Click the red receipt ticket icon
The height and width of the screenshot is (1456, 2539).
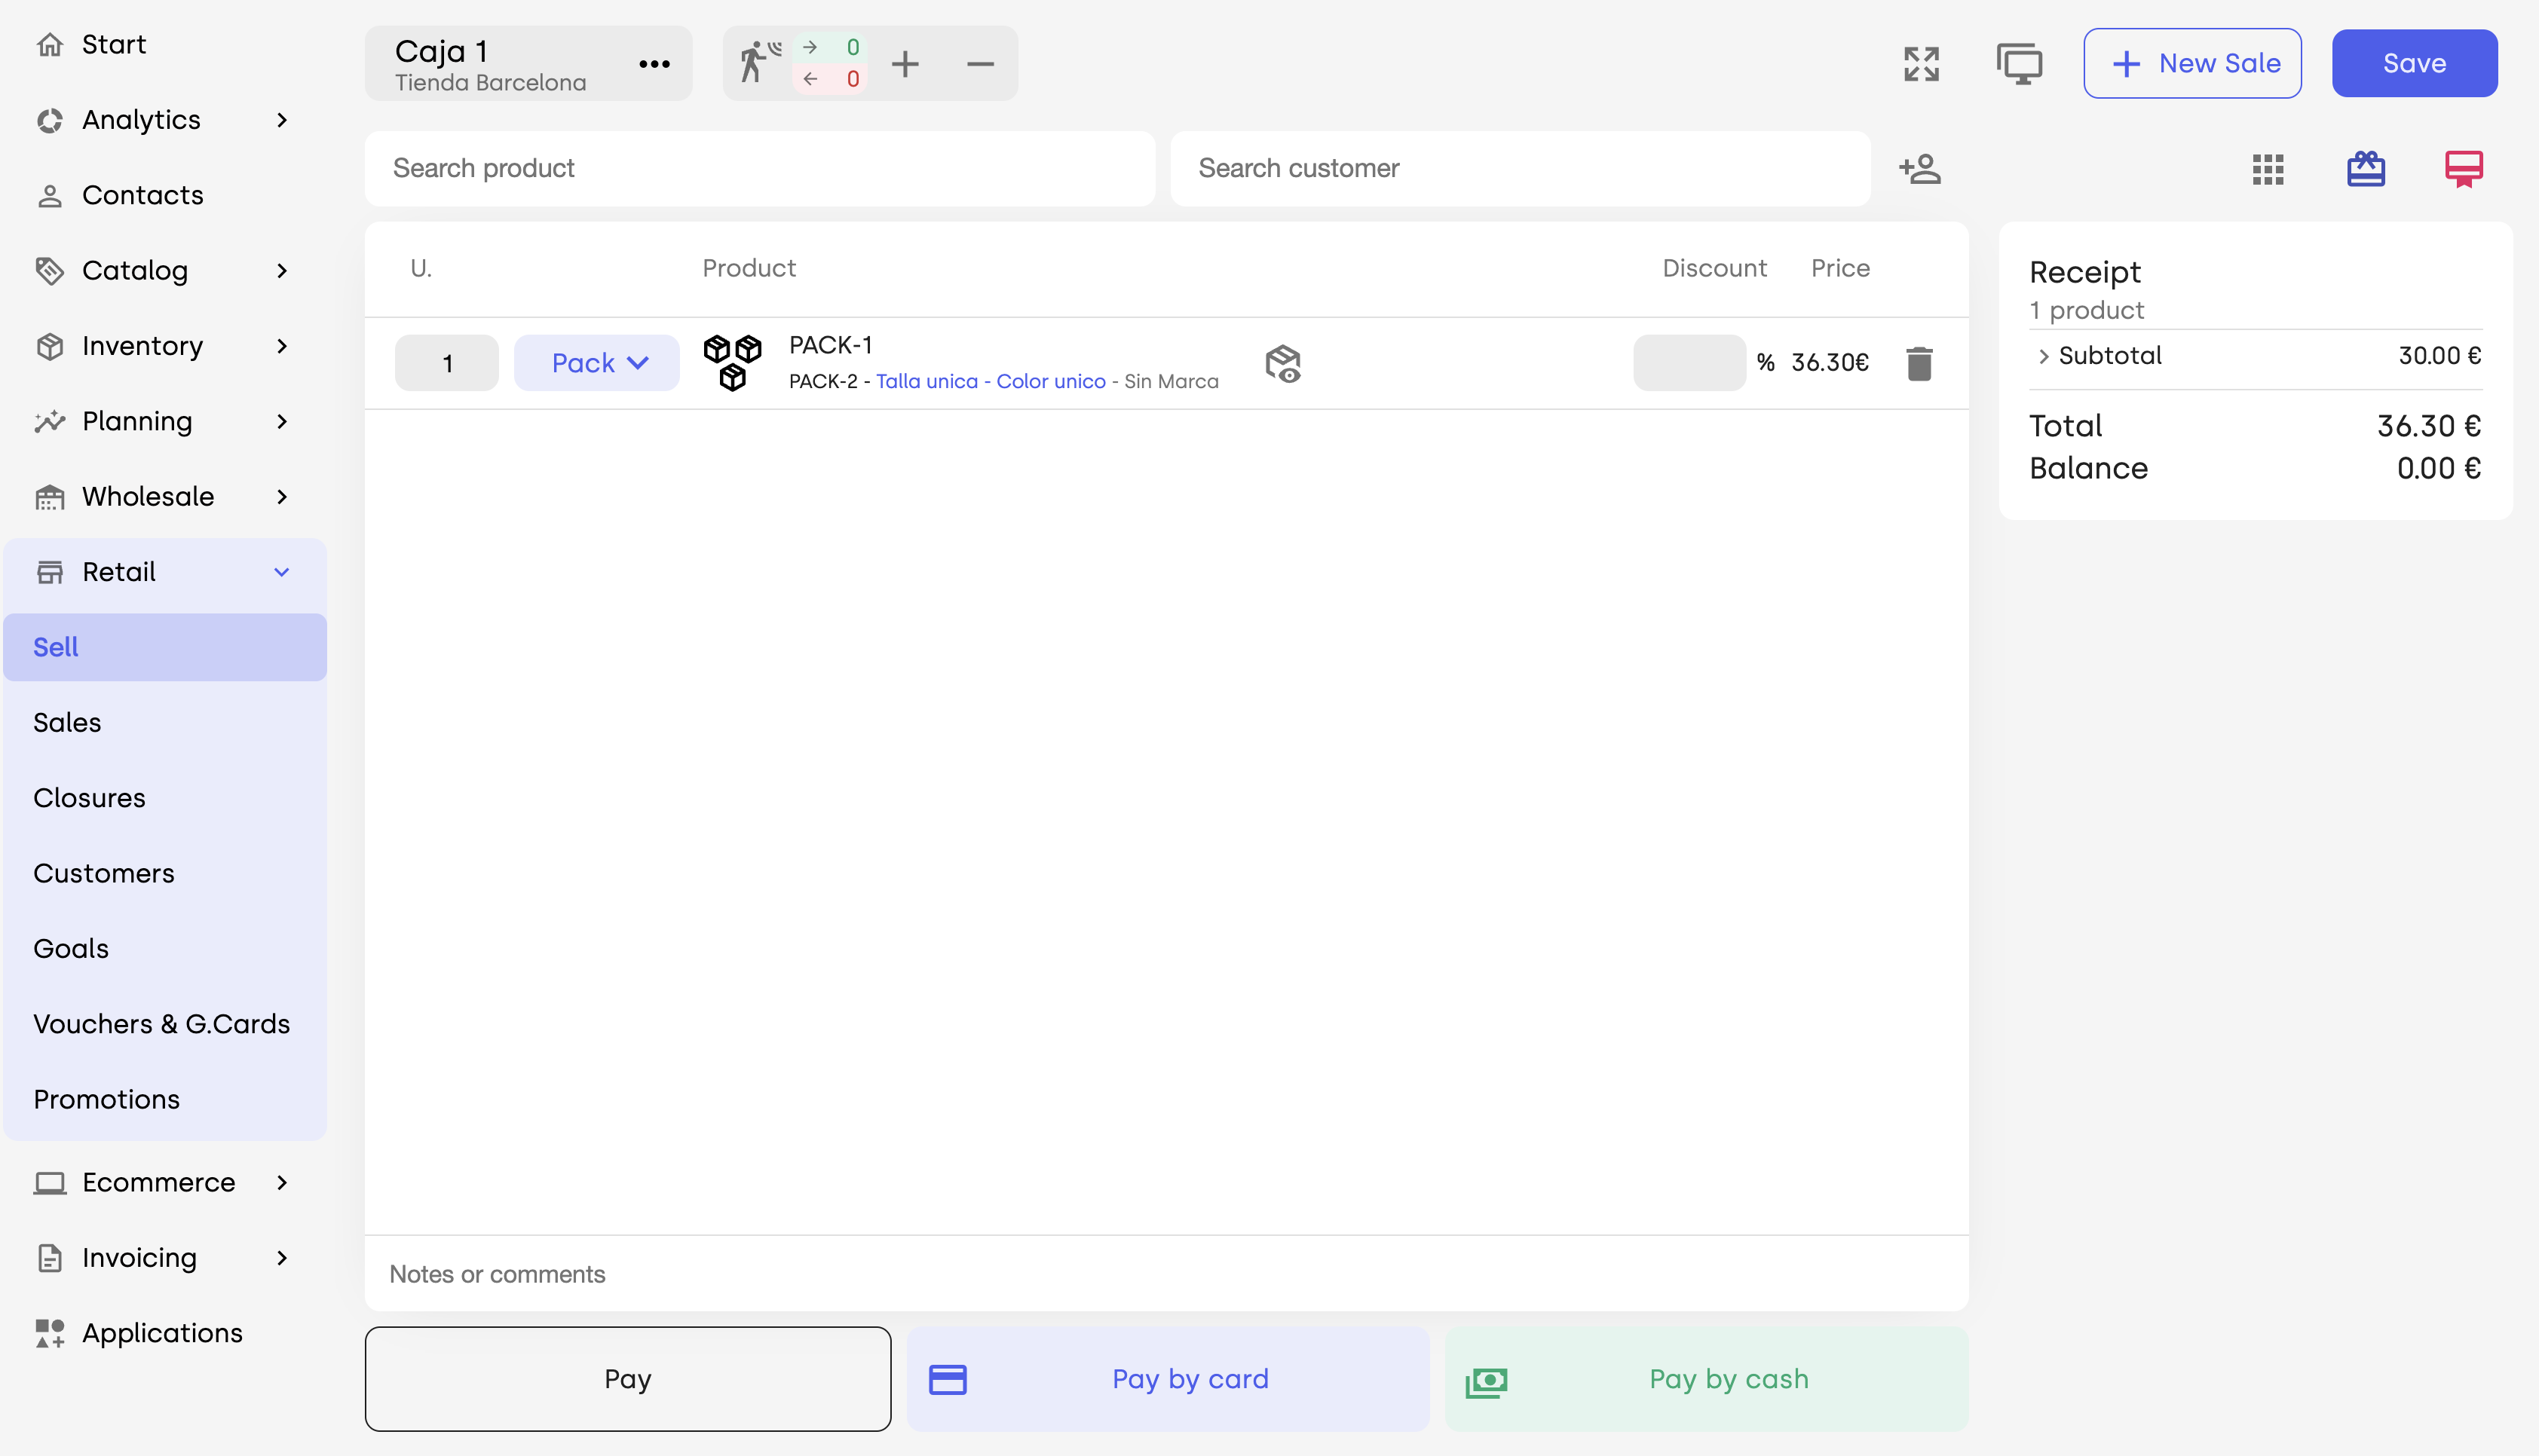[2464, 169]
